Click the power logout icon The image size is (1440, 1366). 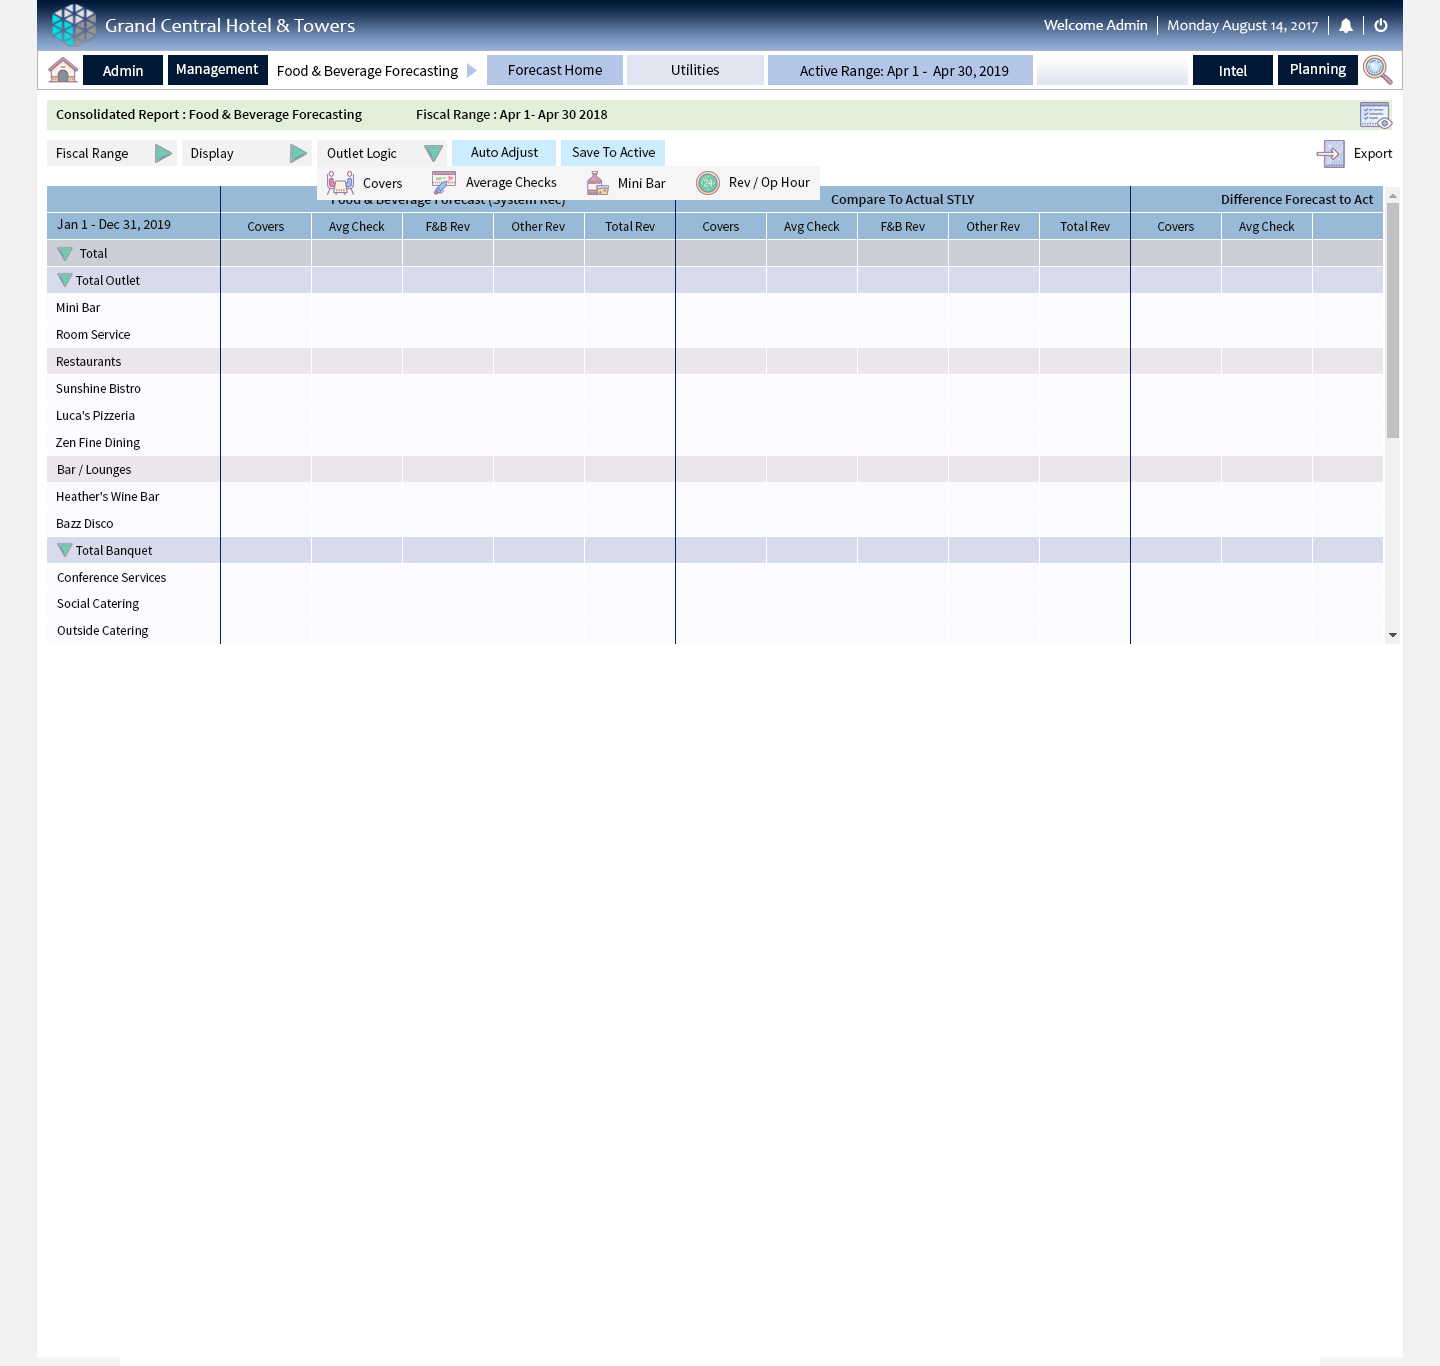(1381, 26)
